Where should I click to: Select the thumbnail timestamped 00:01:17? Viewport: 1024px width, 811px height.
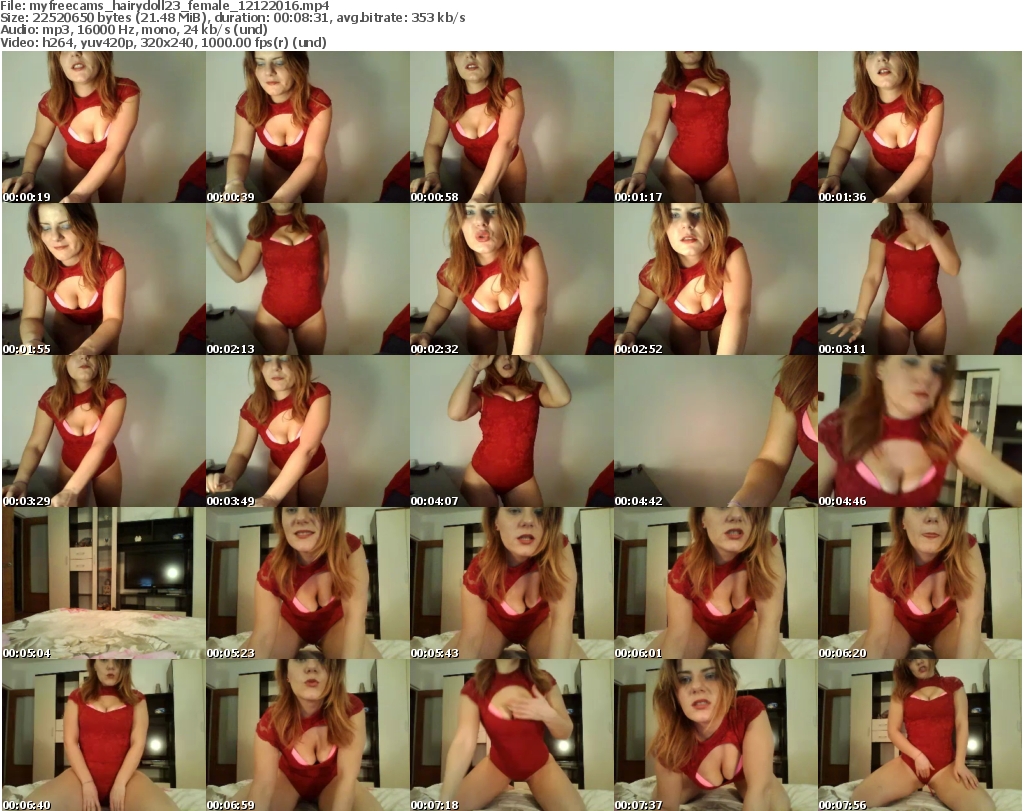[x=716, y=127]
